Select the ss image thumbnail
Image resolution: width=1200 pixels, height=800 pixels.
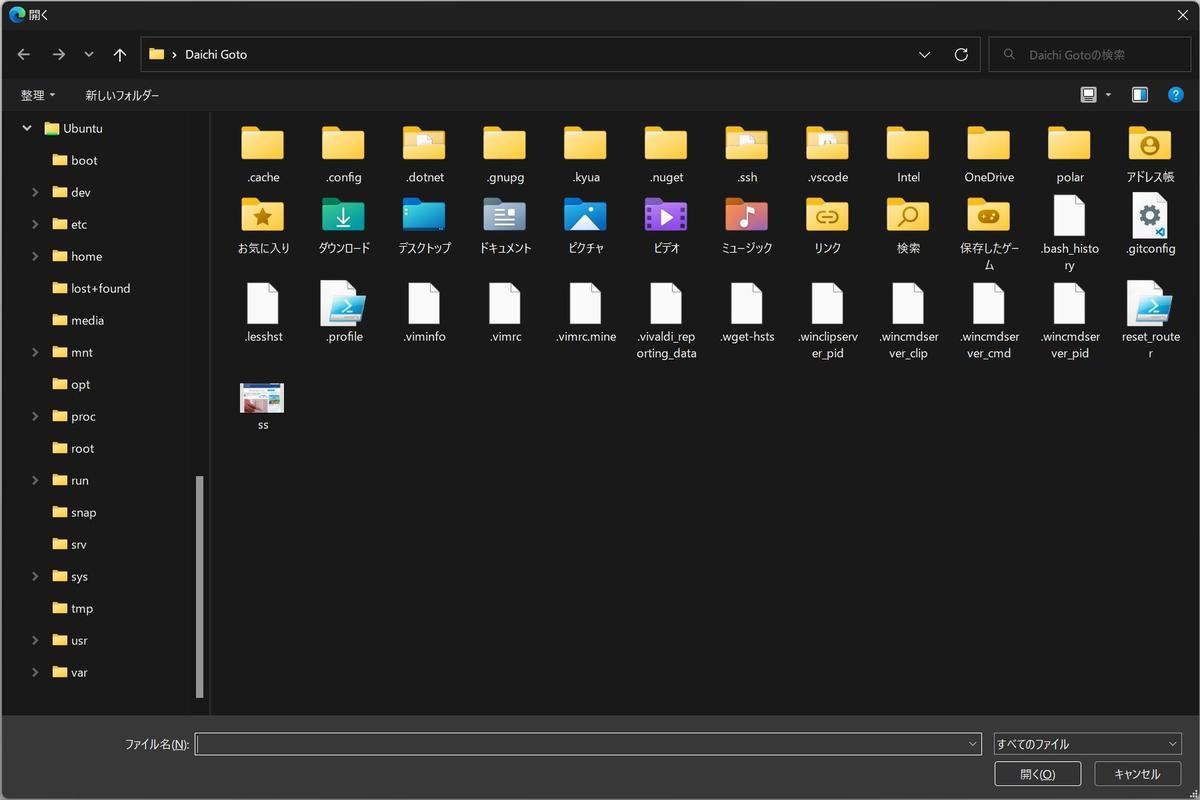(262, 399)
